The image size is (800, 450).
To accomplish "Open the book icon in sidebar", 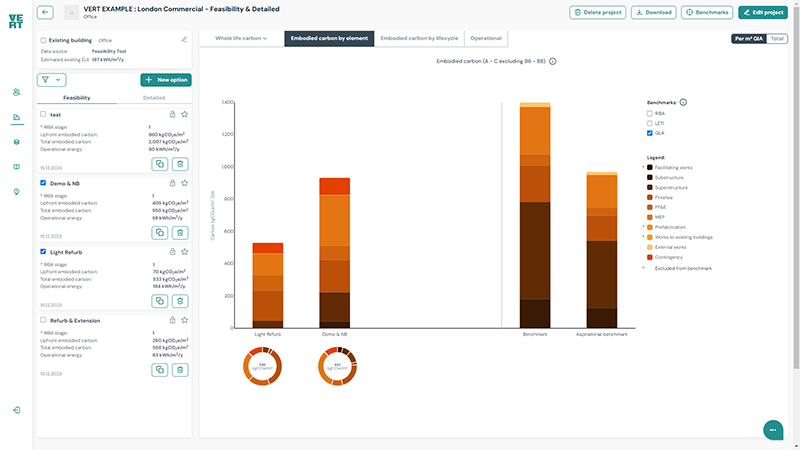I will coord(17,167).
